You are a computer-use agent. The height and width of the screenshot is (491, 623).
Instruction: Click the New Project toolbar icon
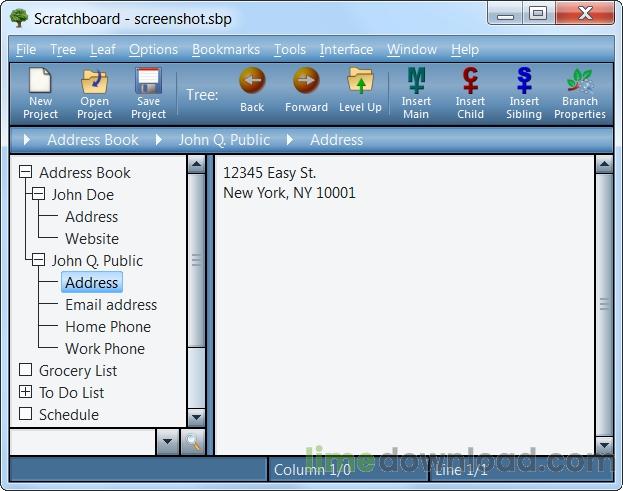(x=40, y=82)
